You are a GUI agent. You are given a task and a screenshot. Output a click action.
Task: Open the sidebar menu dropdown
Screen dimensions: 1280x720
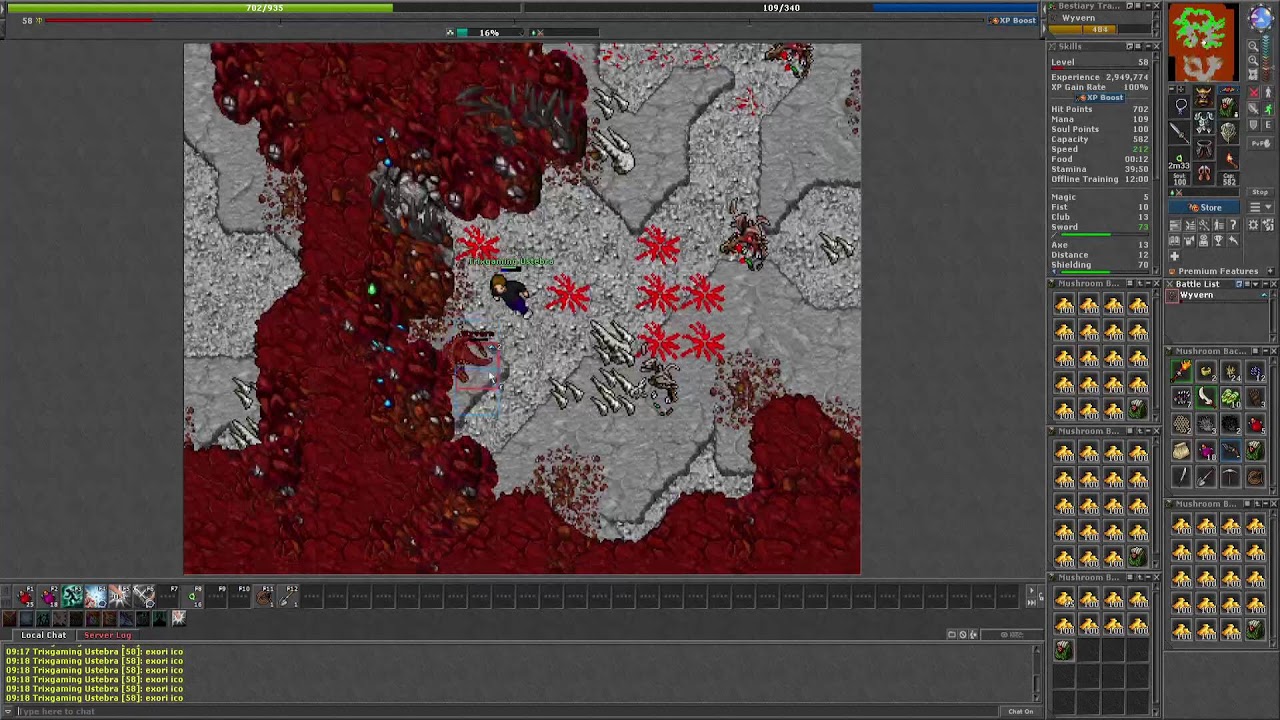[1260, 206]
